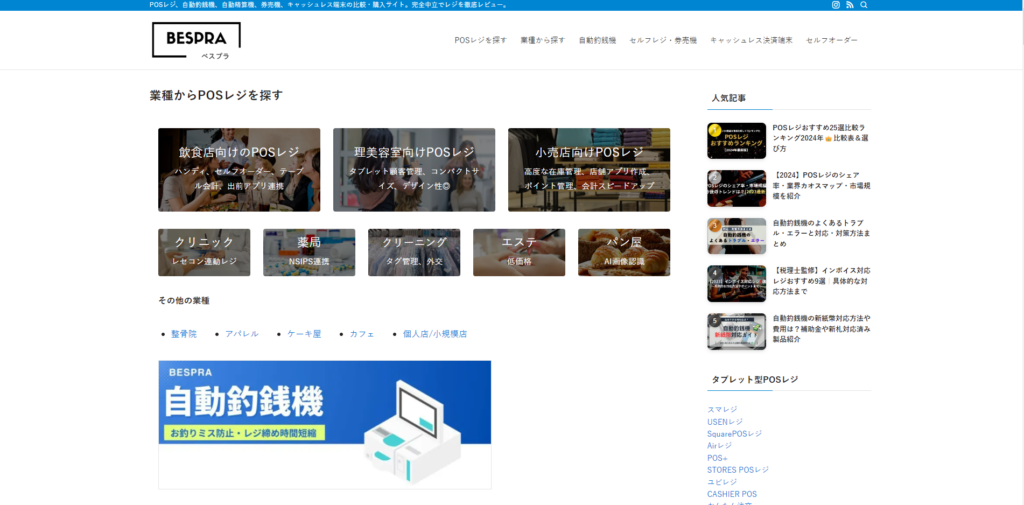This screenshot has width=1024, height=505.
Task: Open the 【2024】POSレジのシェア率 article title
Action: coord(821,186)
